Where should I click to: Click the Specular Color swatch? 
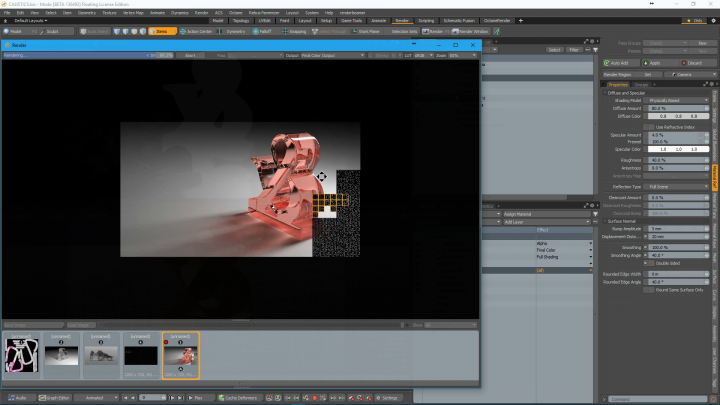pyautogui.click(x=679, y=148)
